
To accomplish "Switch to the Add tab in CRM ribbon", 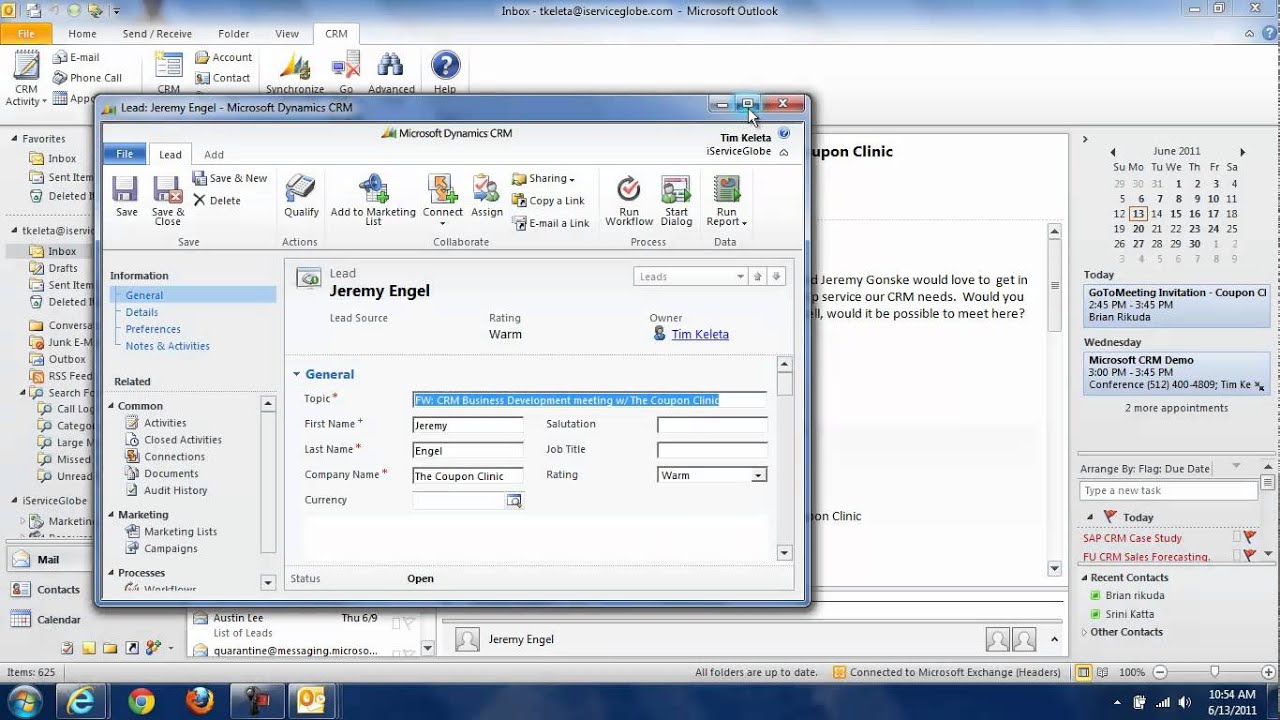I will (214, 154).
